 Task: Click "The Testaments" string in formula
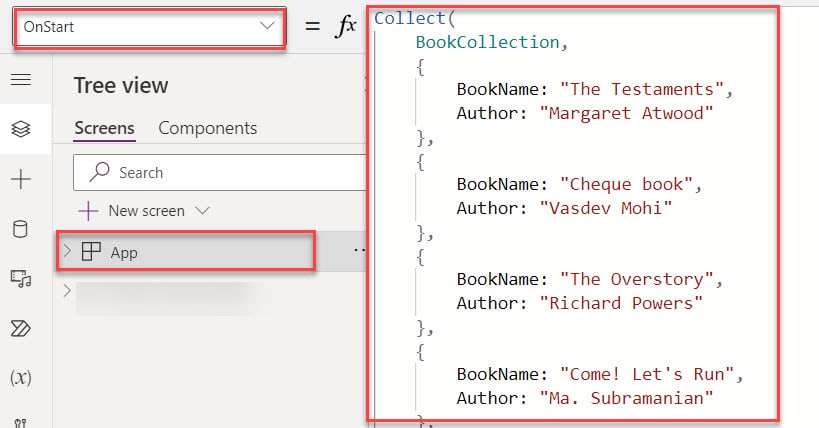641,89
